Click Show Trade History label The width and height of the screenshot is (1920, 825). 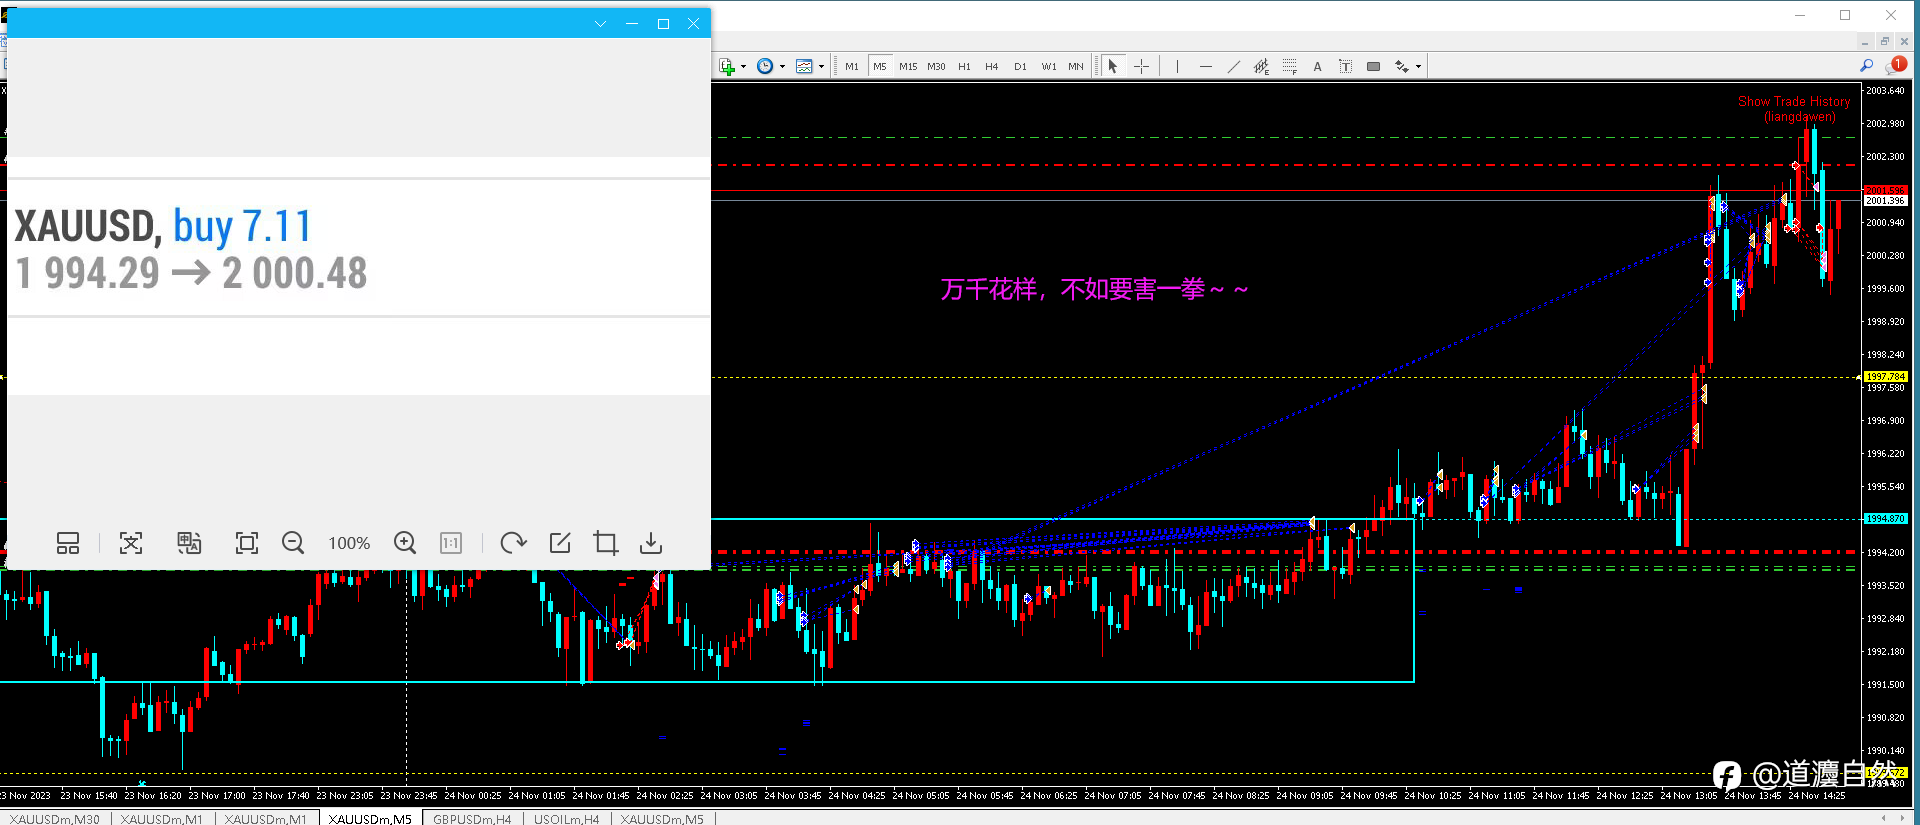[x=1794, y=101]
